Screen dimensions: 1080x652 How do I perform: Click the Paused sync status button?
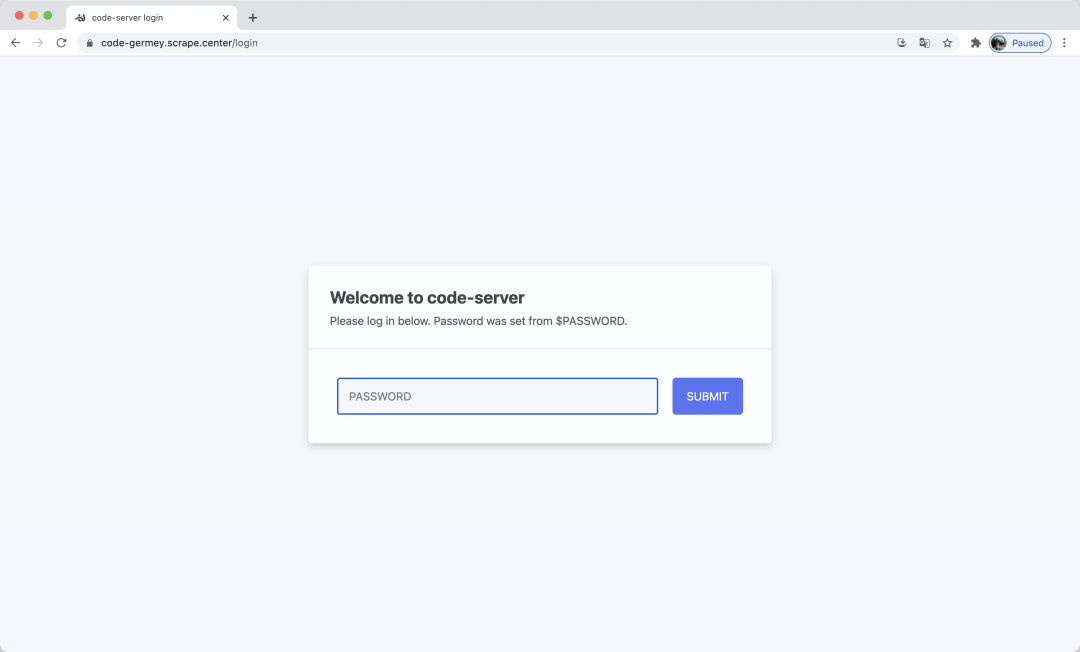[1020, 42]
